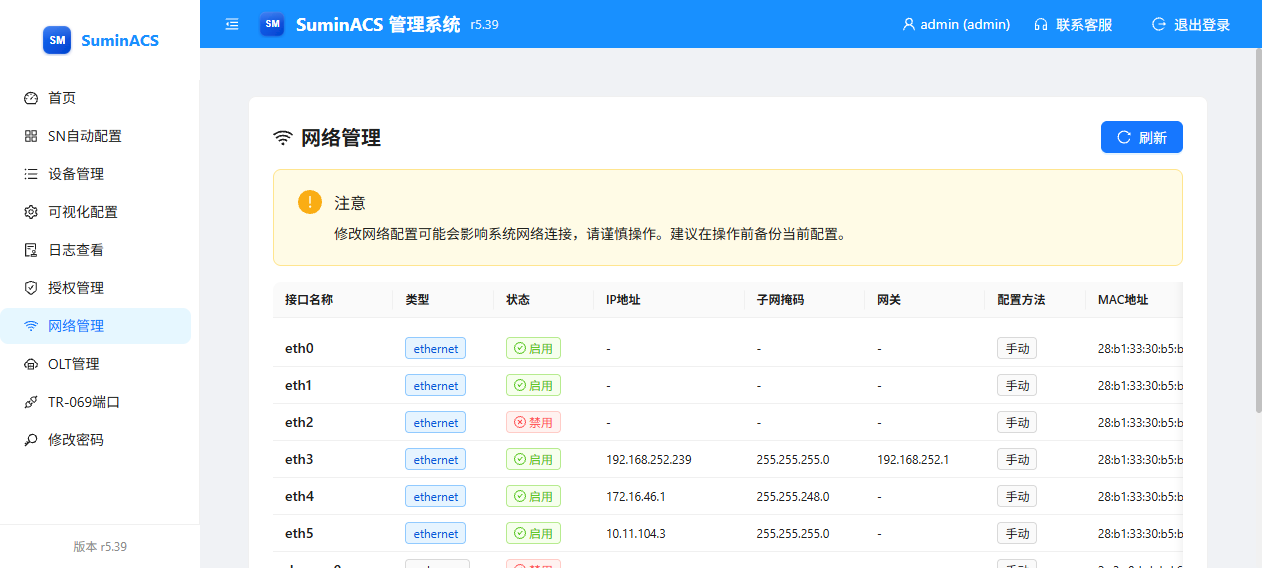
Task: Click the cloud icon beside OLT管理
Action: pos(31,364)
